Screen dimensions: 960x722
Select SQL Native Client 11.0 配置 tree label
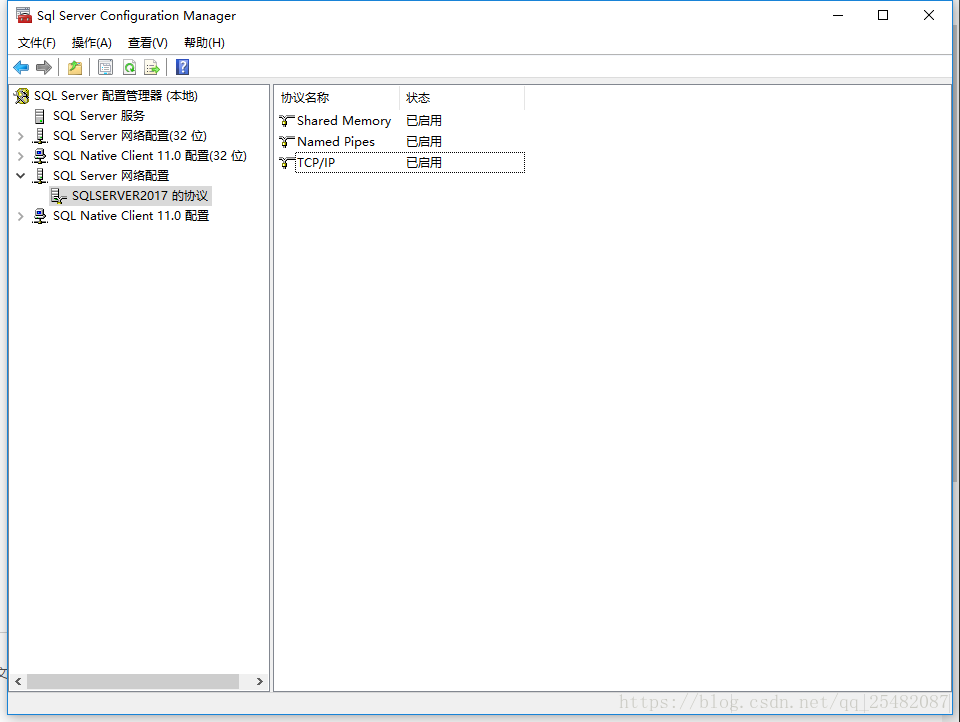coord(131,216)
